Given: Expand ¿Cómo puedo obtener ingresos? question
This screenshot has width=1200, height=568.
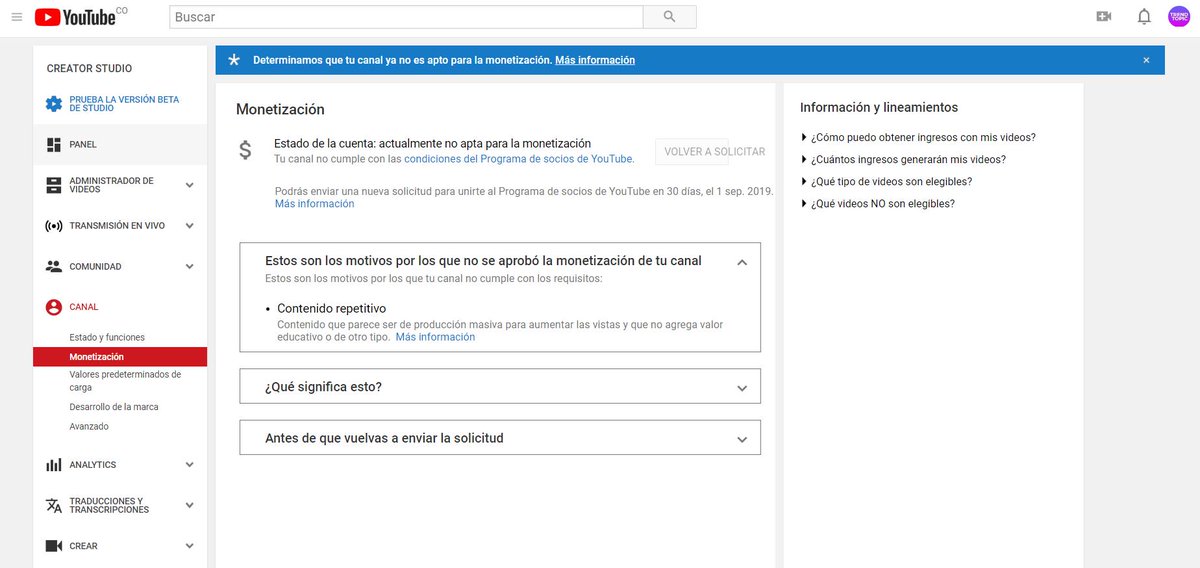Looking at the screenshot, I should point(919,137).
